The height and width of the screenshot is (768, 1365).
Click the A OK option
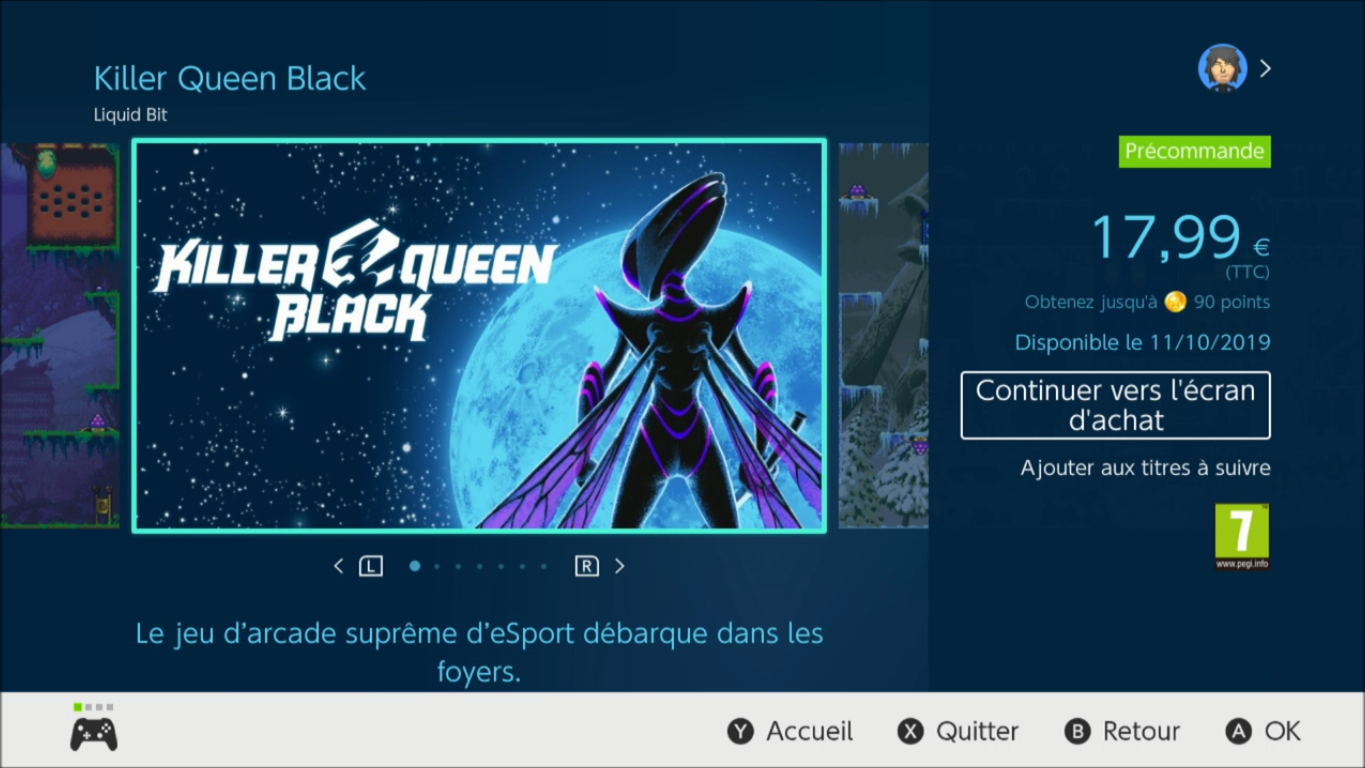1263,731
